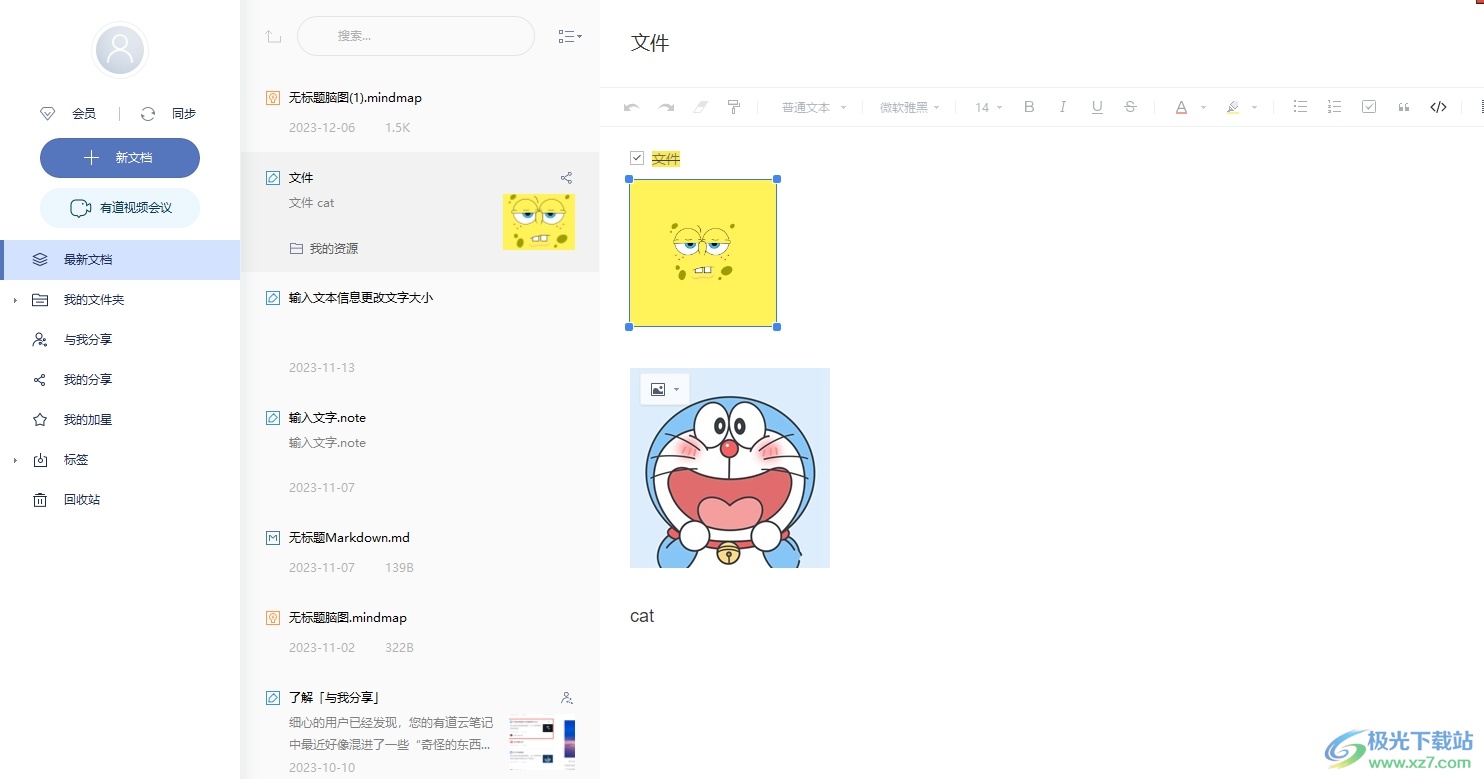Select the format painter tool
This screenshot has height=779, width=1484.
tap(733, 107)
